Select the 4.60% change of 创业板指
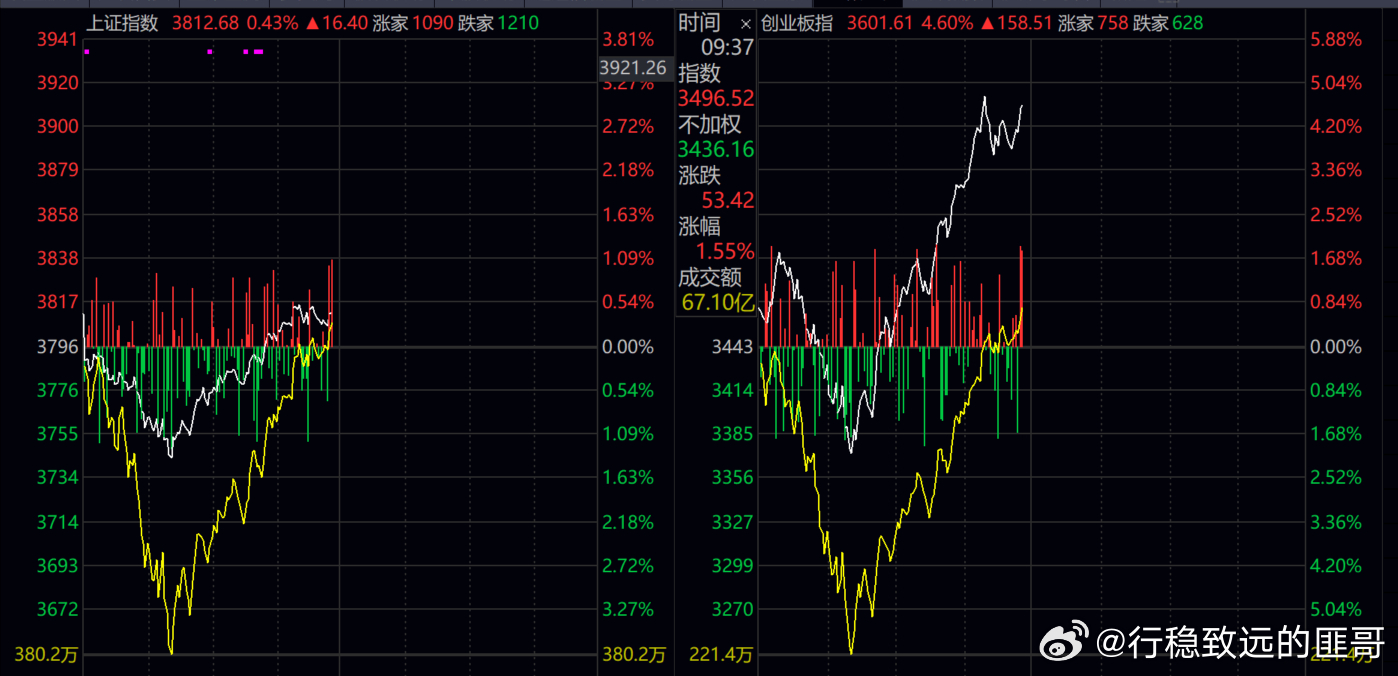 946,23
